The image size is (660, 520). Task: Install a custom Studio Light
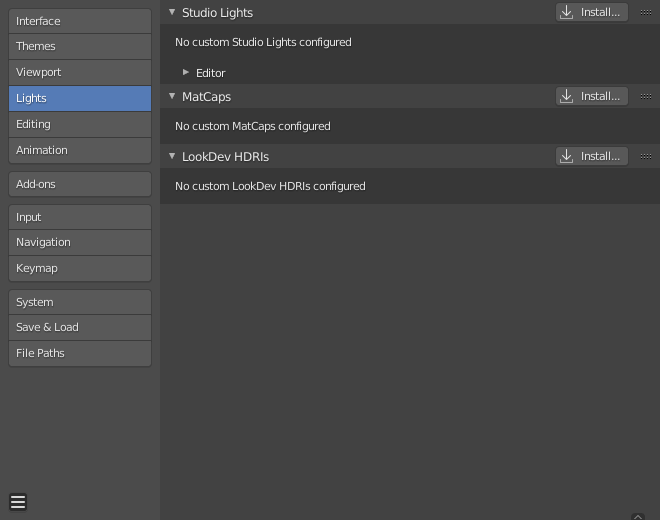(592, 12)
